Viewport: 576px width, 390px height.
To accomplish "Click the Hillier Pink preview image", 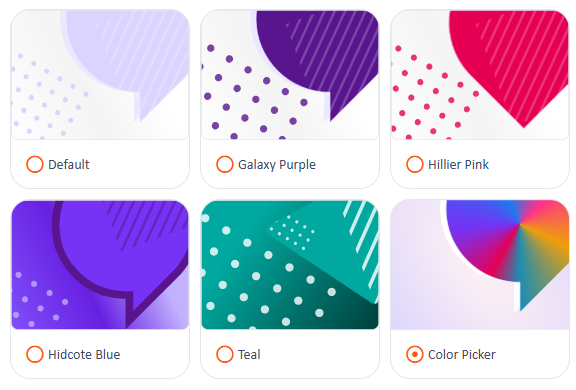I will click(480, 75).
